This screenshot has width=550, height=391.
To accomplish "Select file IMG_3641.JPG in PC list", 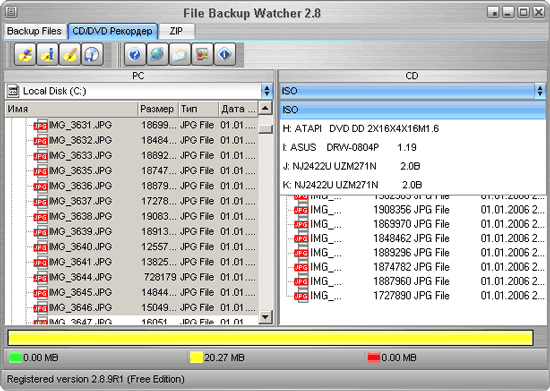I will [x=80, y=262].
